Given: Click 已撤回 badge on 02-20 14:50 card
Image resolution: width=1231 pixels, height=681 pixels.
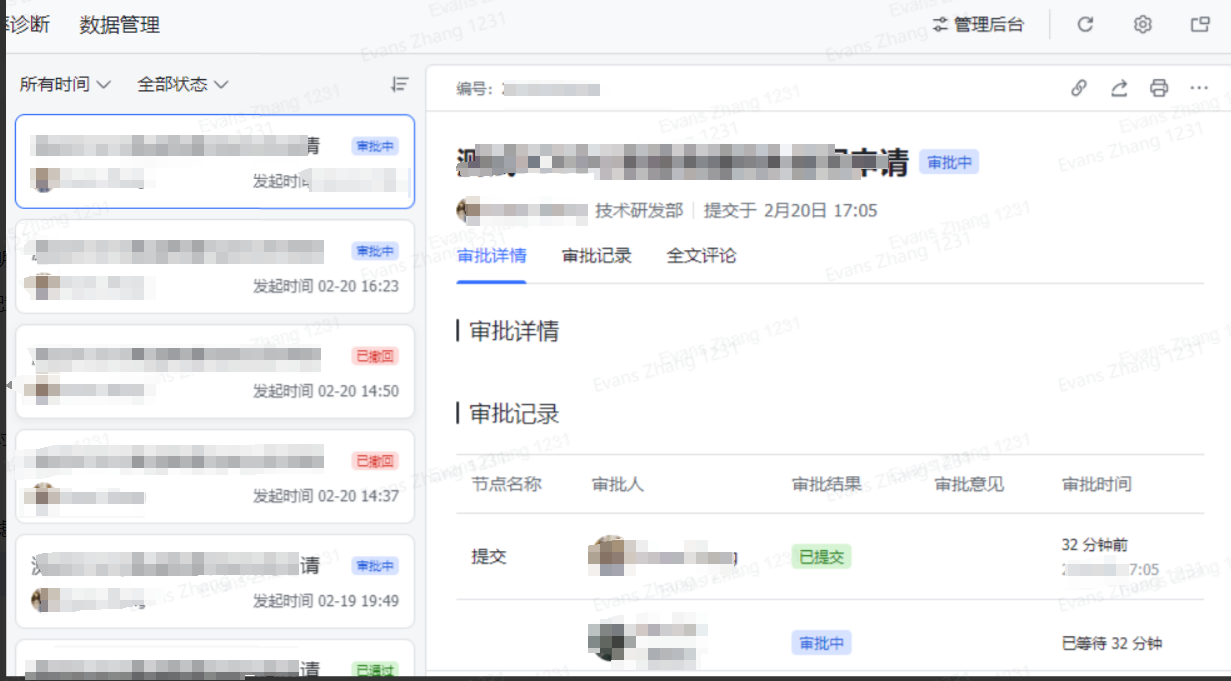Looking at the screenshot, I should coord(375,356).
